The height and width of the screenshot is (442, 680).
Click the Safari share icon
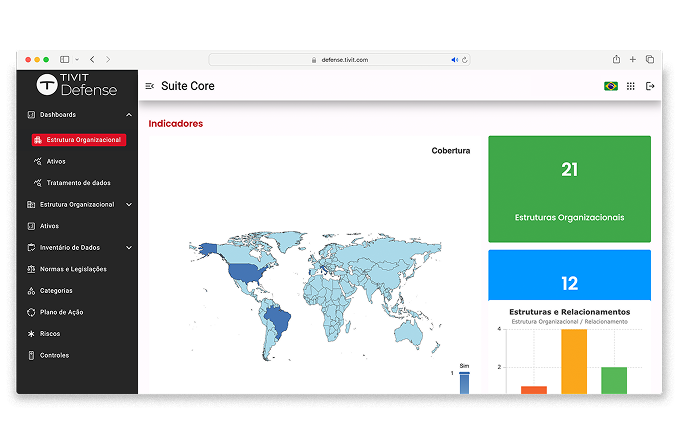tap(616, 60)
